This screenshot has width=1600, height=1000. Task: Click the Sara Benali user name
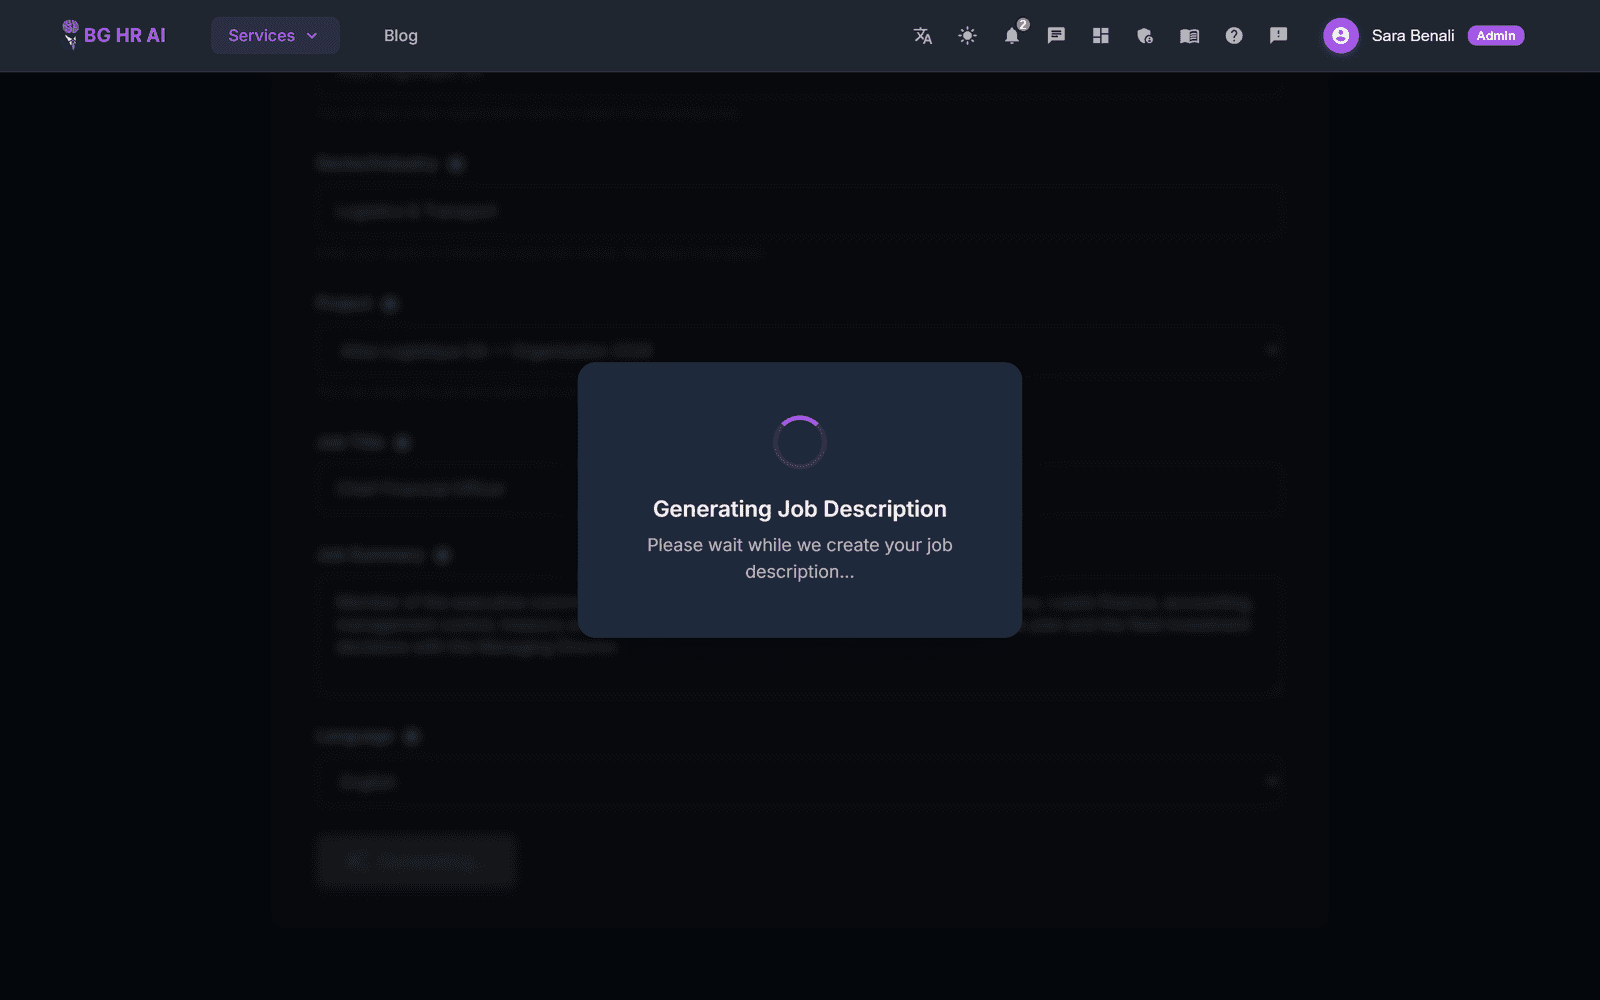(x=1413, y=36)
